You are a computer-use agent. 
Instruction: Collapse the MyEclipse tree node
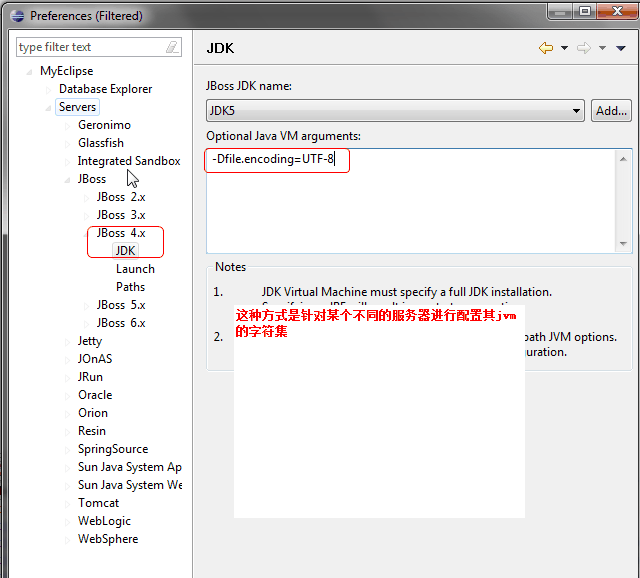[x=29, y=72]
